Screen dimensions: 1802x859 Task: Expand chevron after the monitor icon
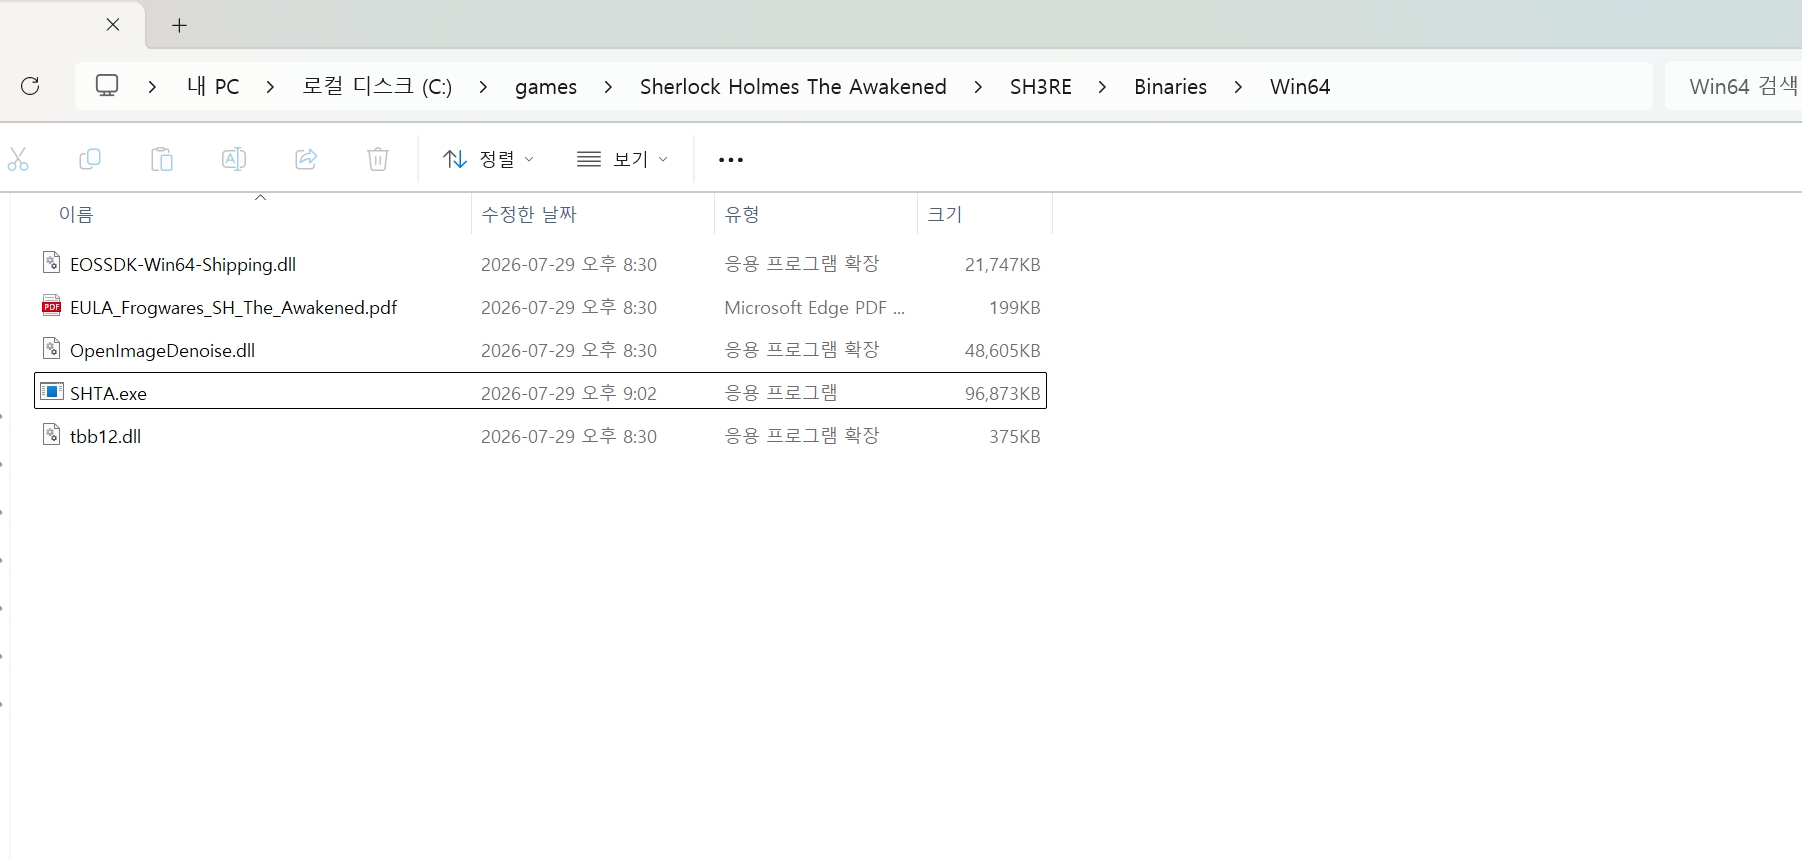point(152,87)
